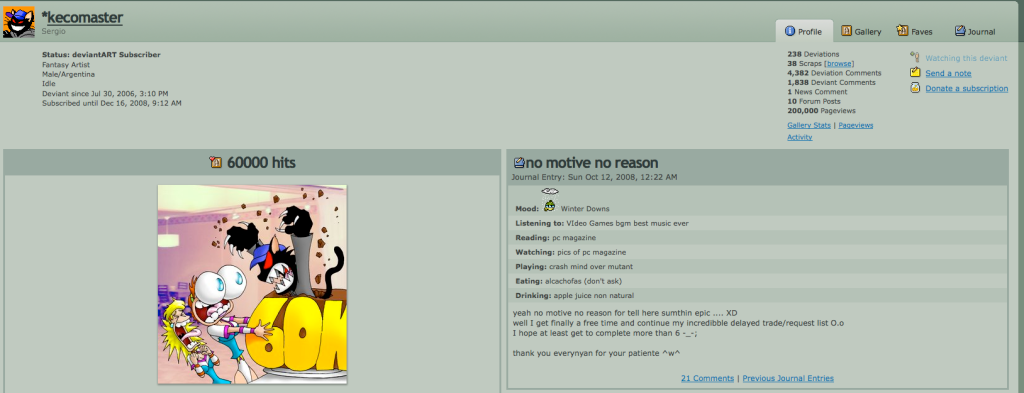Click the Journal tab icon
Viewport: 1024px width, 393px height.
pyautogui.click(x=960, y=31)
